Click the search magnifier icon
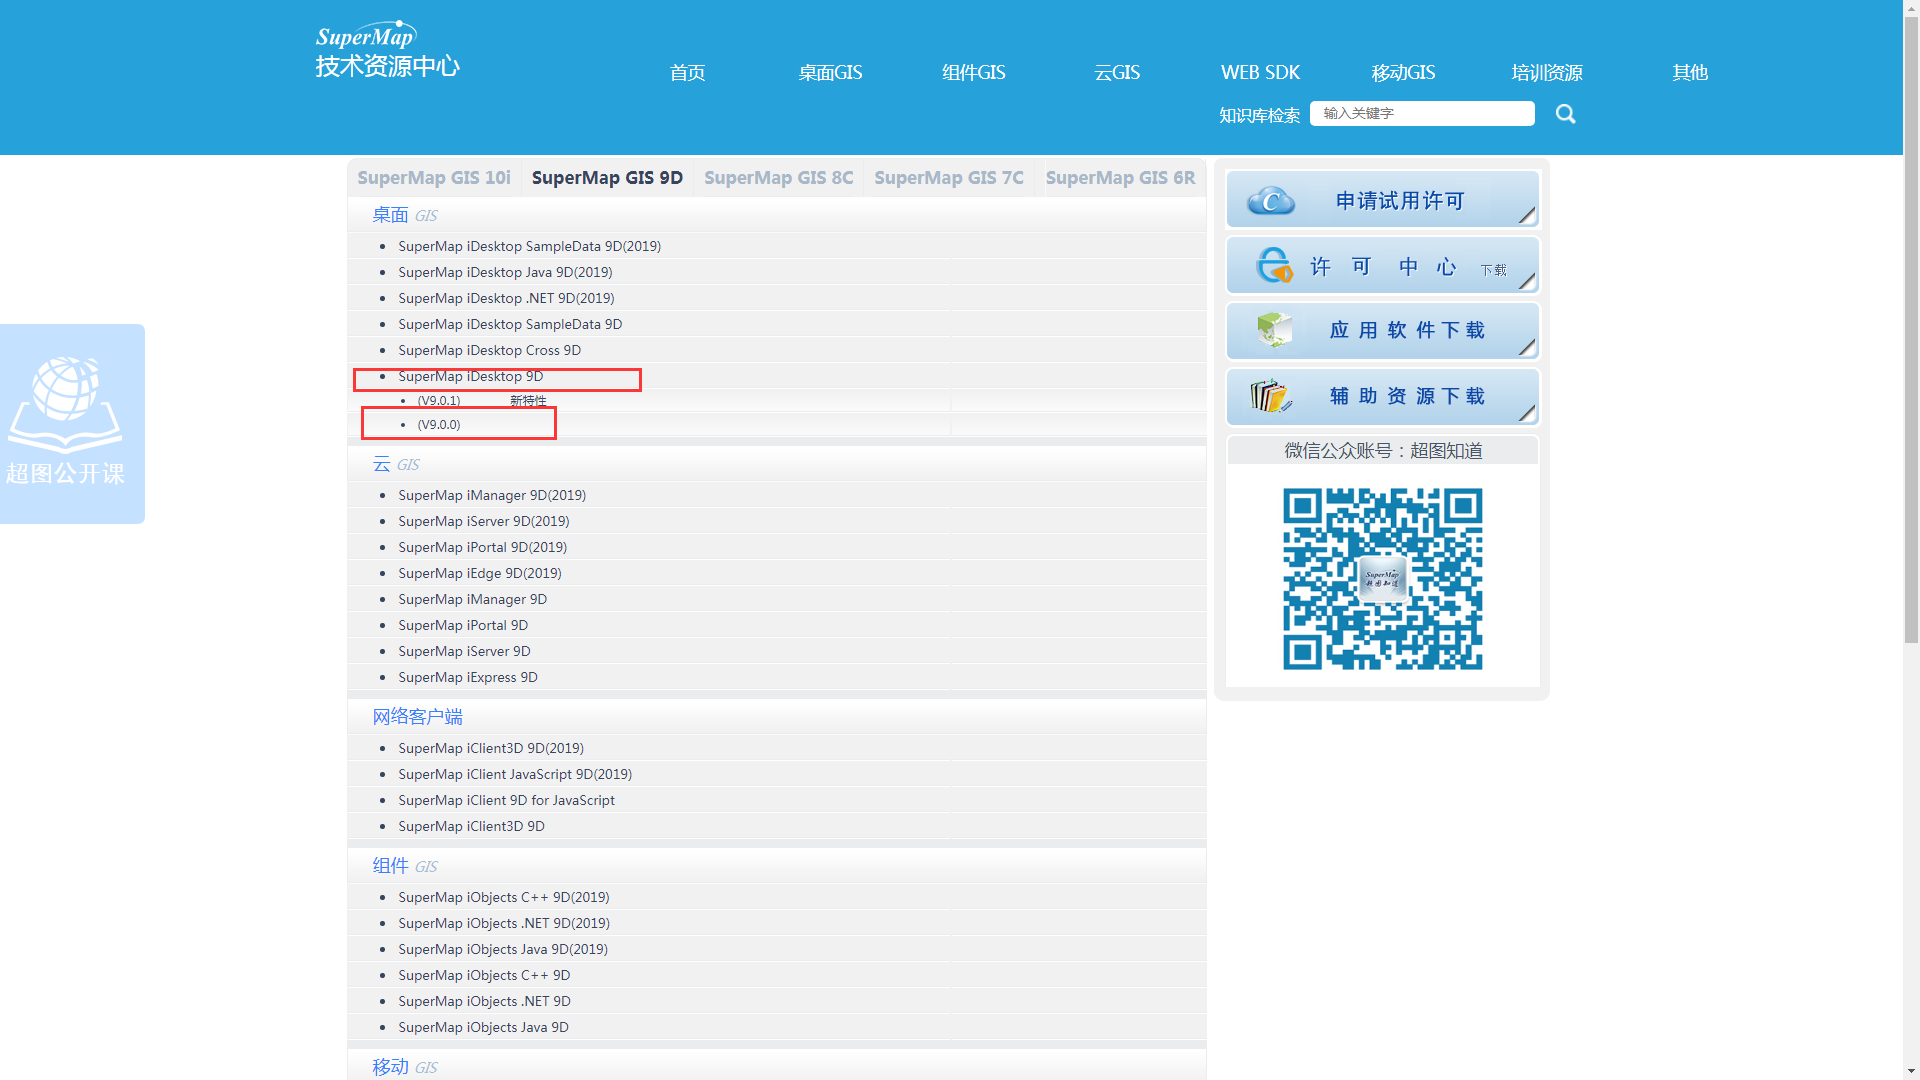The image size is (1920, 1080). 1565,114
